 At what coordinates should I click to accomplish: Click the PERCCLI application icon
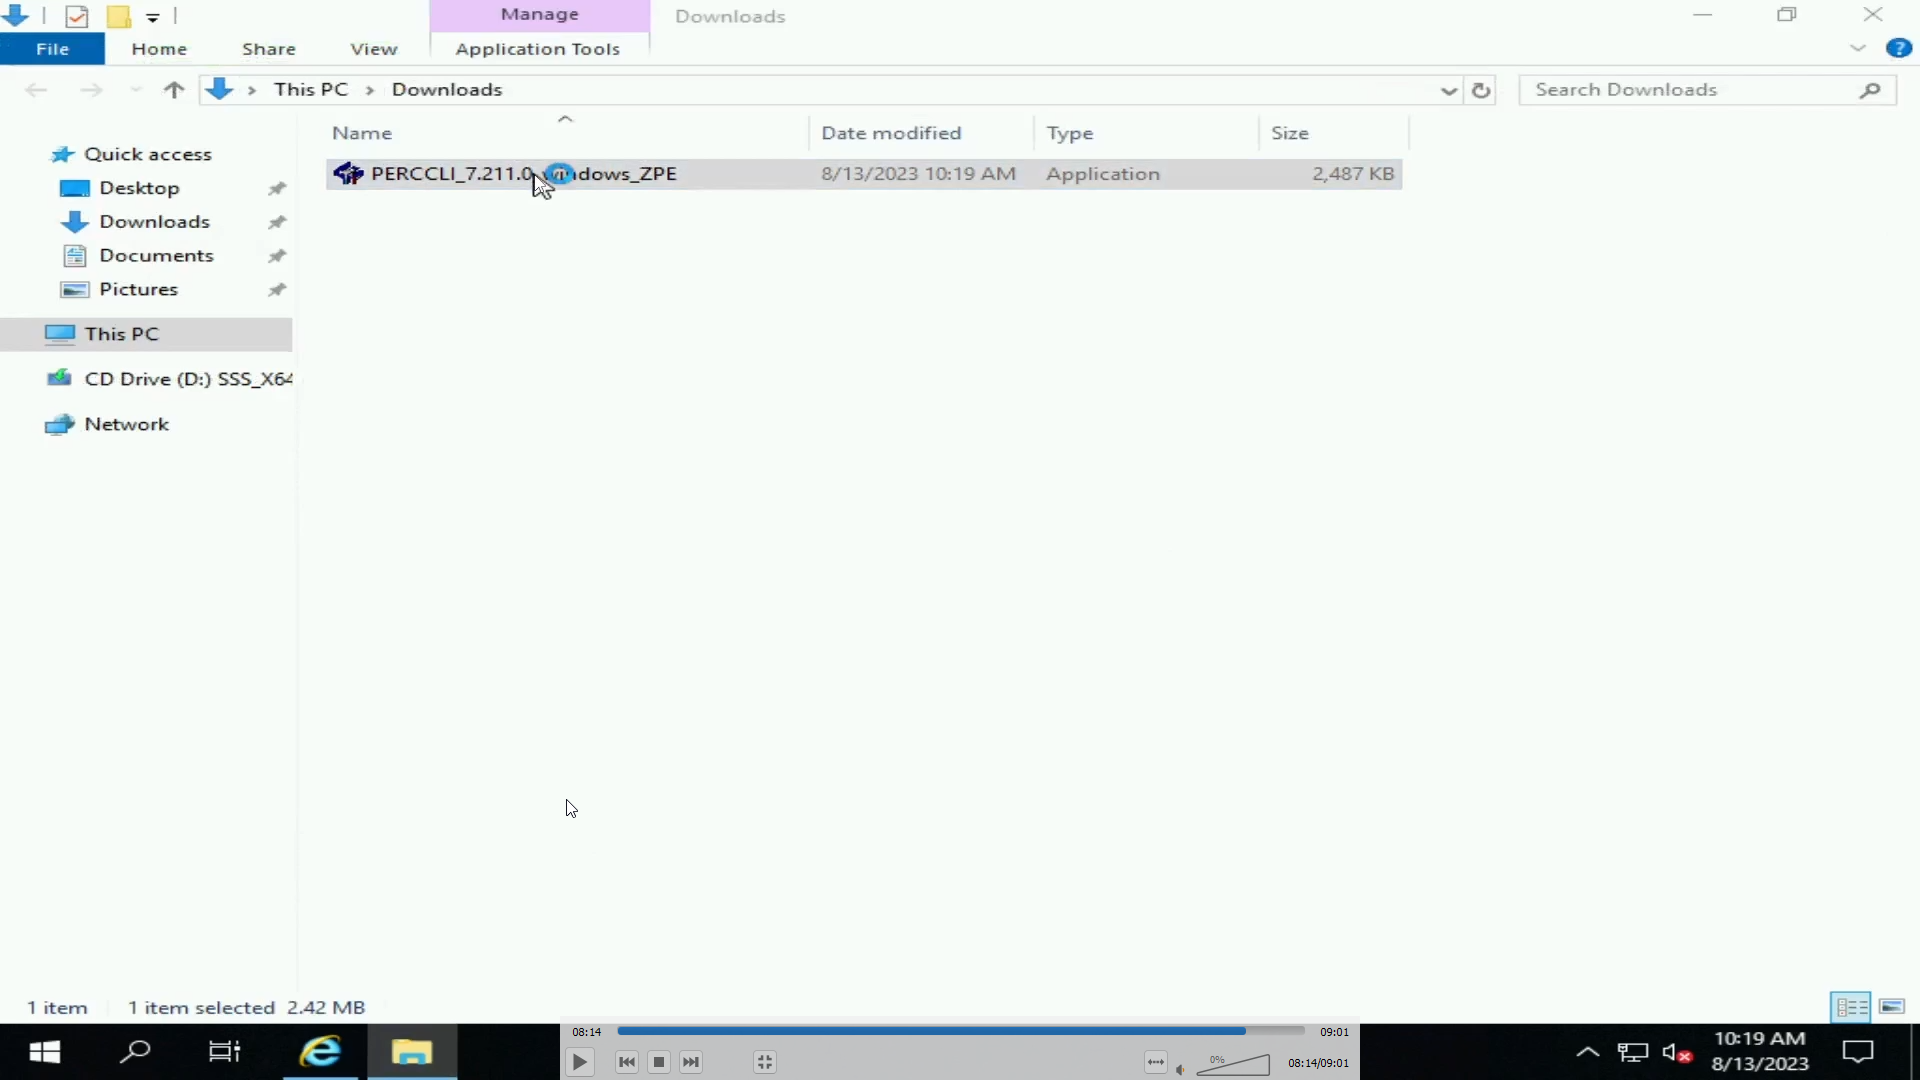(x=348, y=173)
